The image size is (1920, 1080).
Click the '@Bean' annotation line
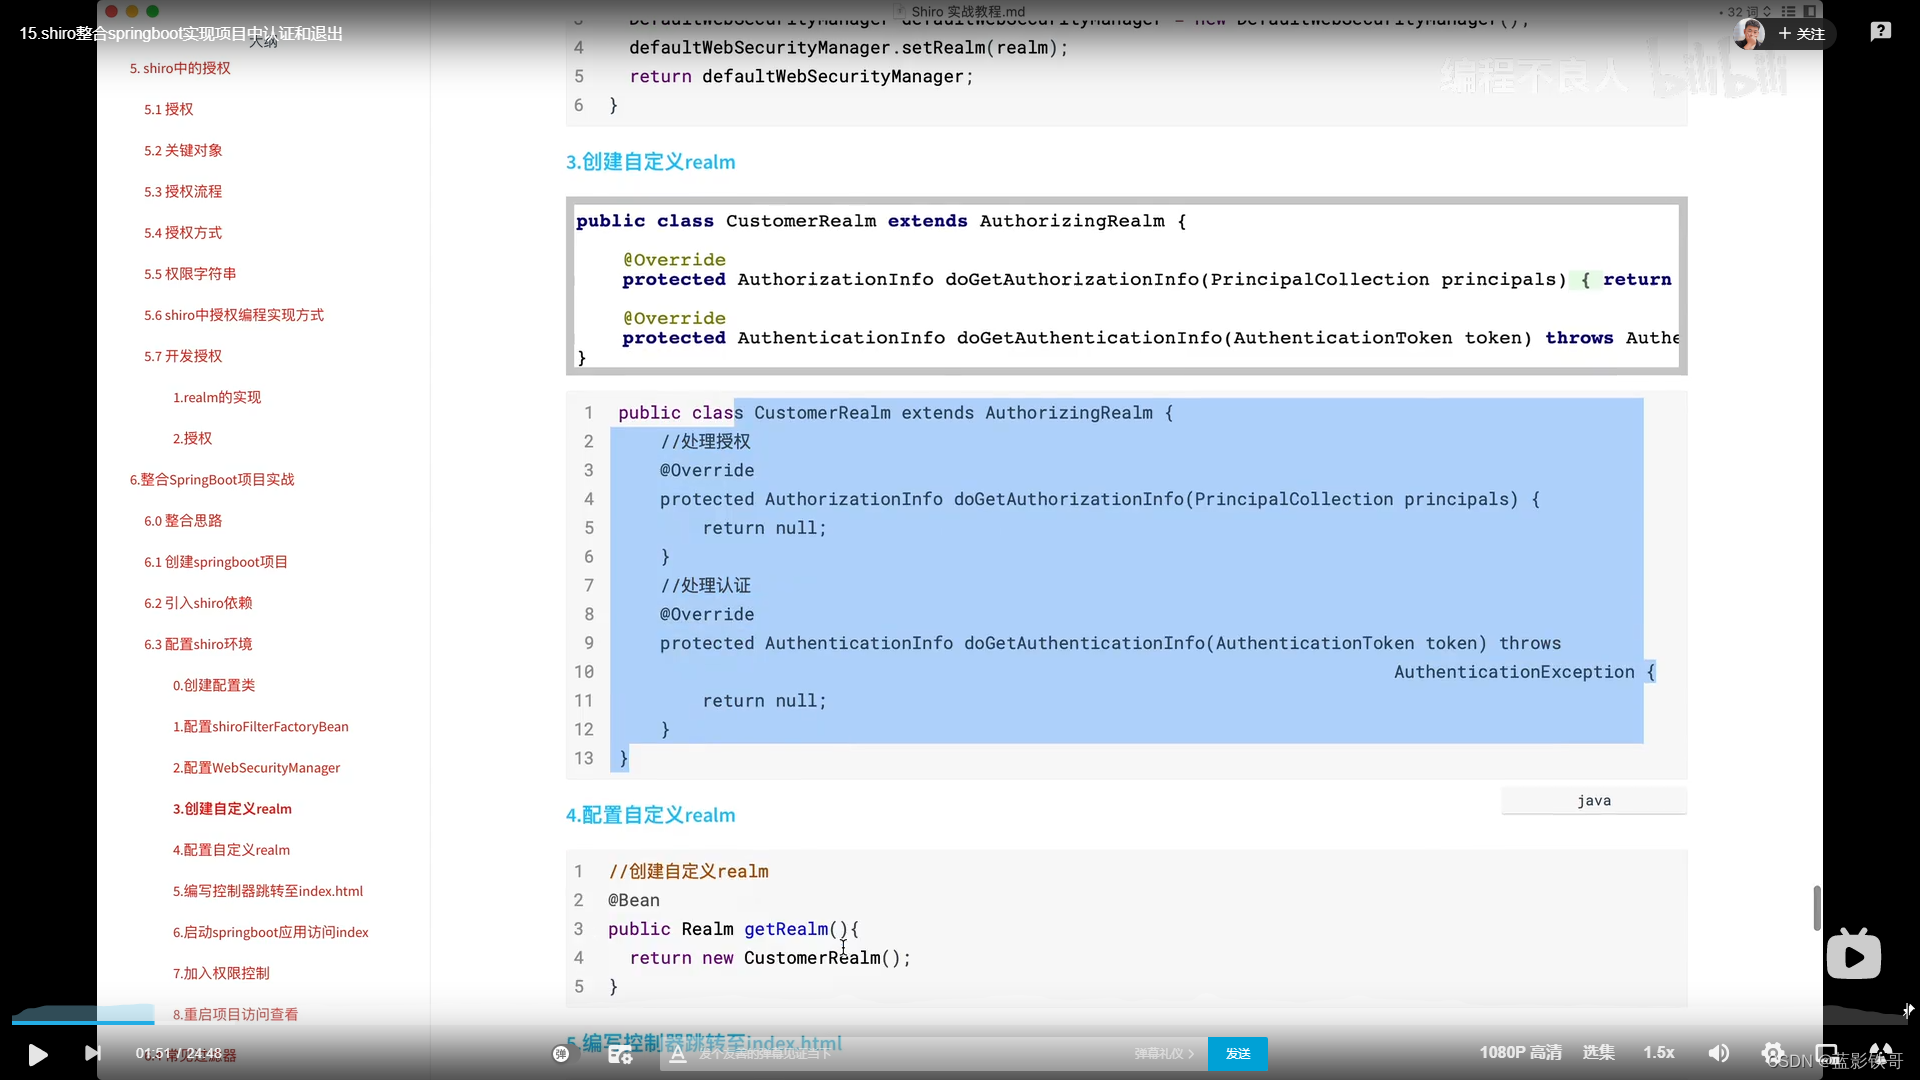coord(634,900)
